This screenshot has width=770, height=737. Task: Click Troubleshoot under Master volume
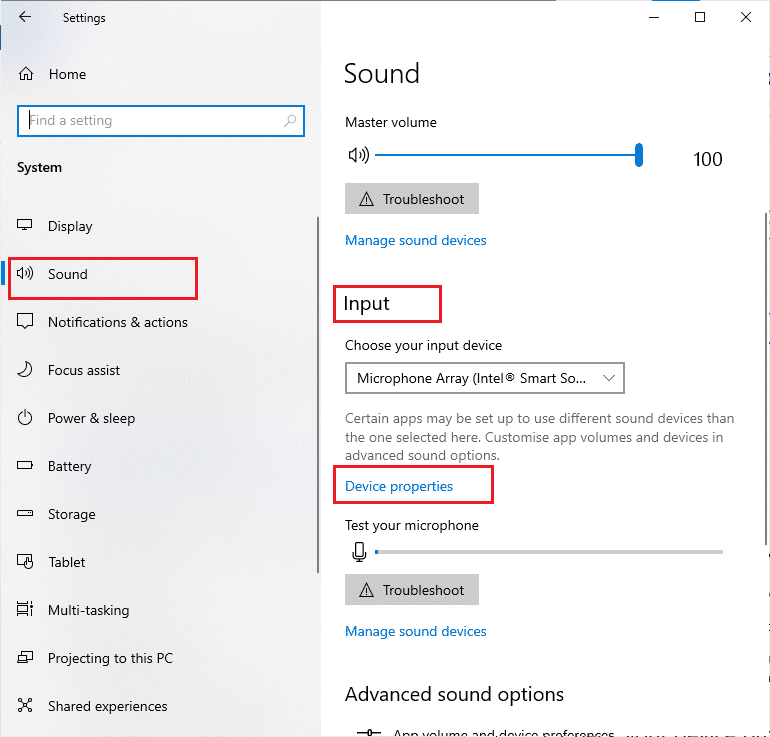click(412, 199)
